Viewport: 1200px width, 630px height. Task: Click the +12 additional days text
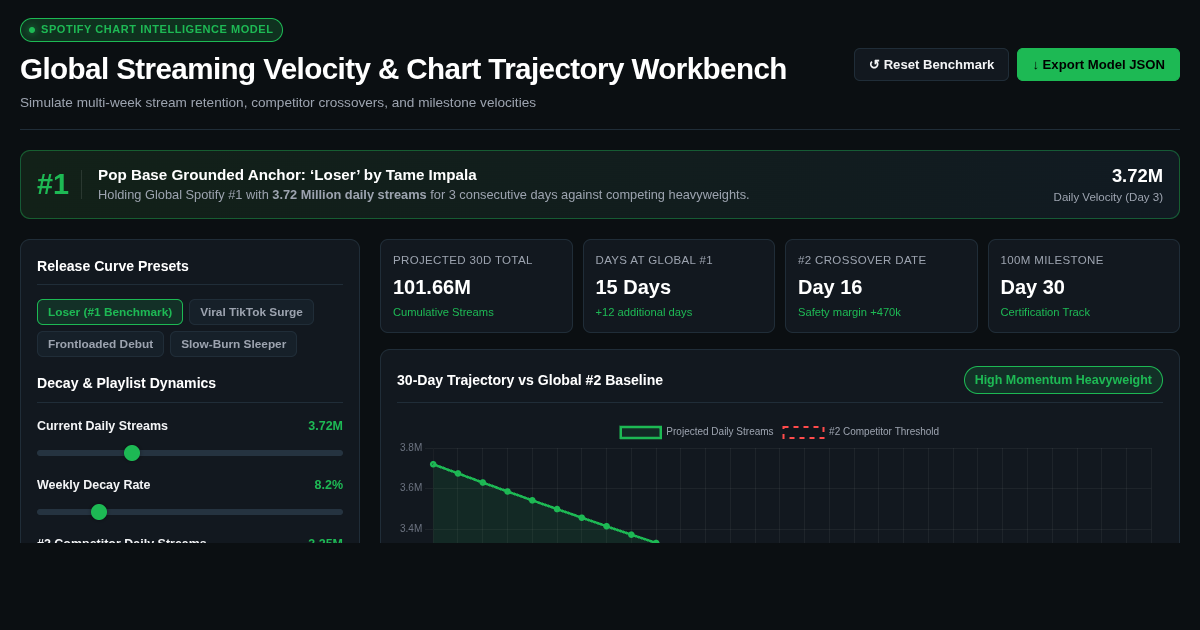644,312
